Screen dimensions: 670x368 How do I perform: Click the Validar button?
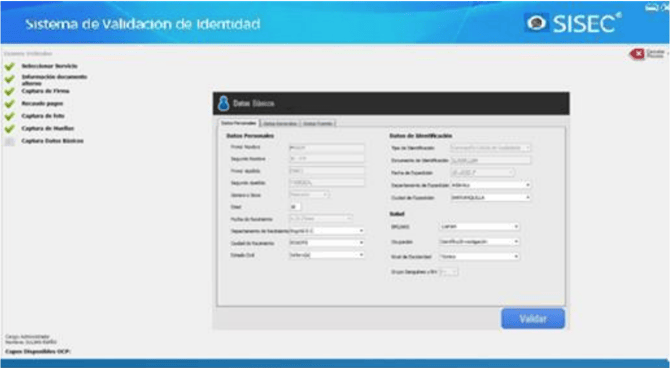533,319
